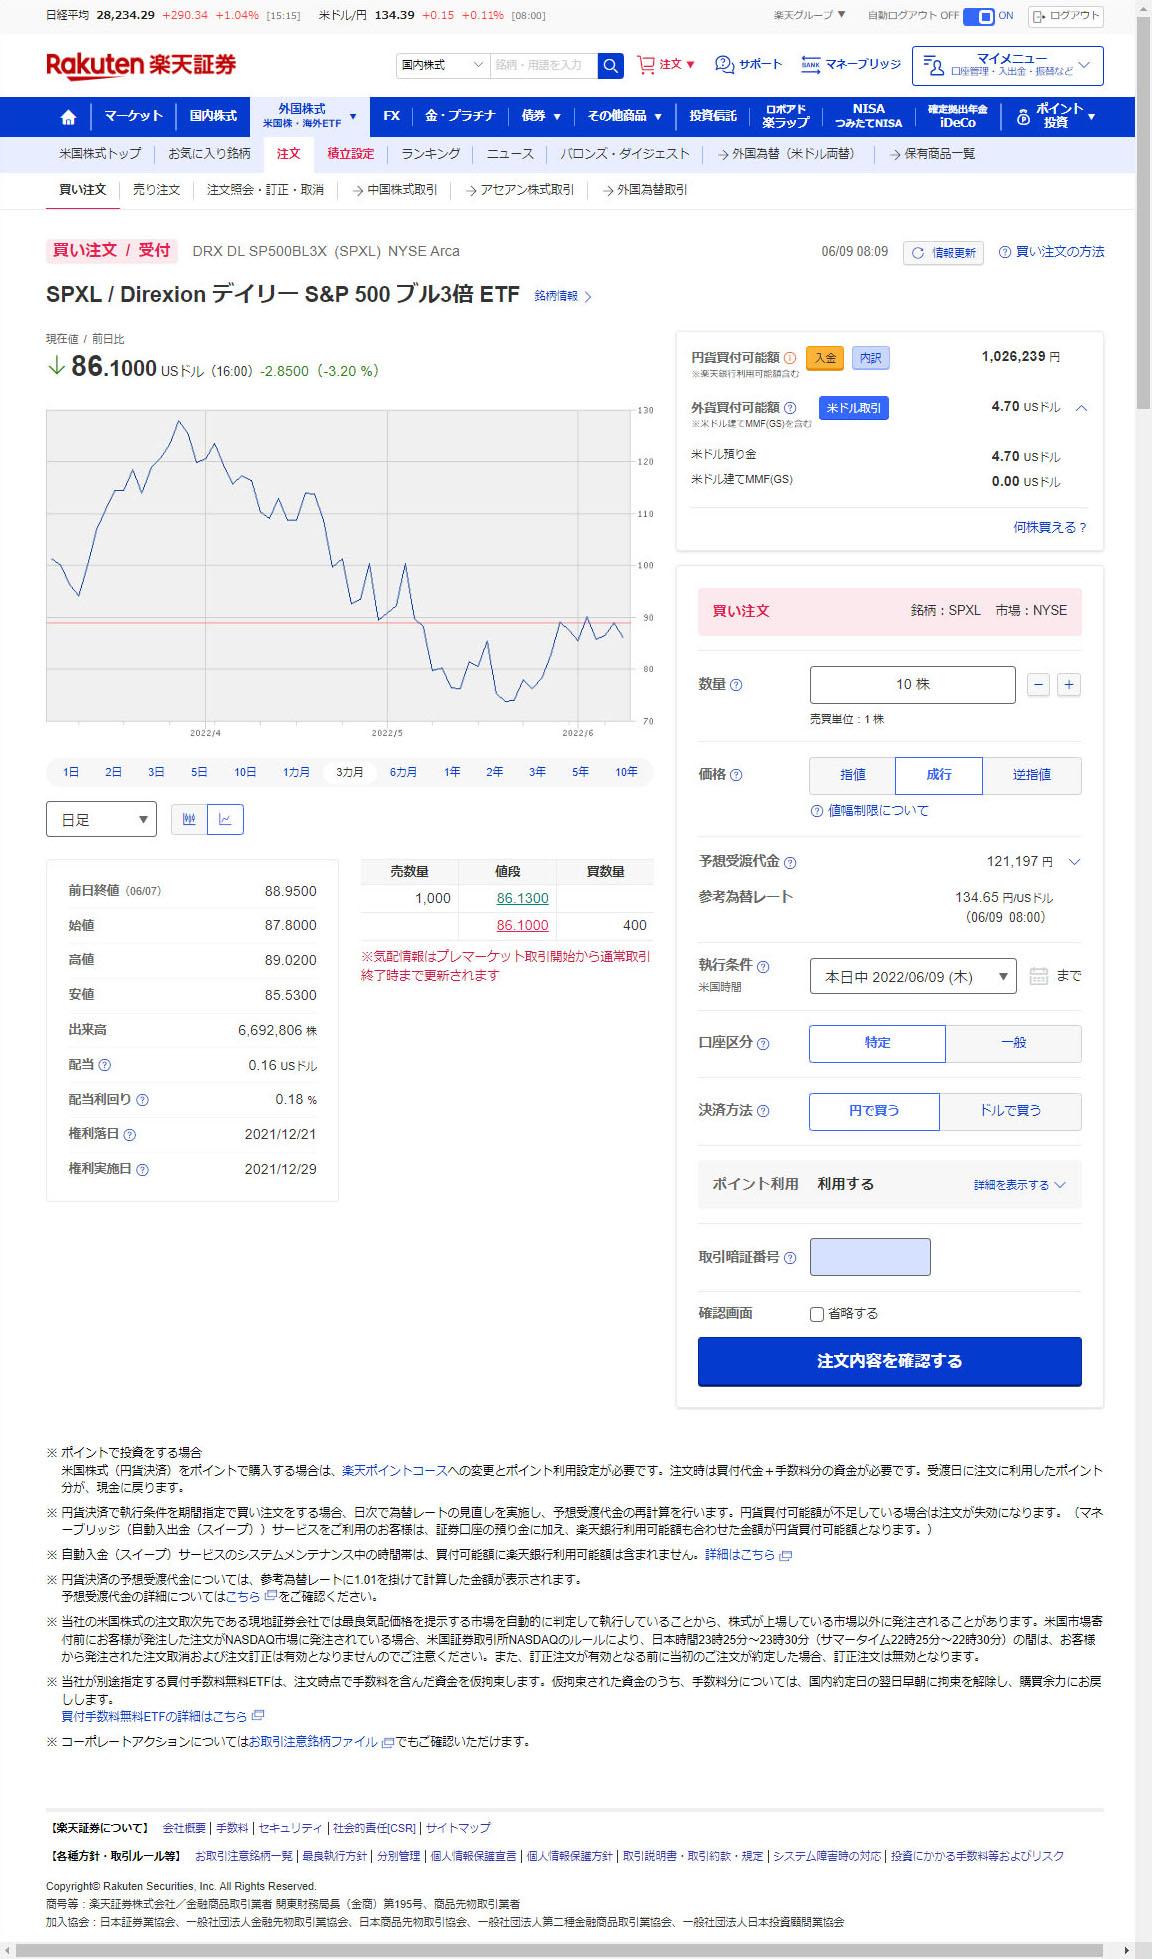
Task: Select the 6カ月 chart period
Action: point(403,772)
